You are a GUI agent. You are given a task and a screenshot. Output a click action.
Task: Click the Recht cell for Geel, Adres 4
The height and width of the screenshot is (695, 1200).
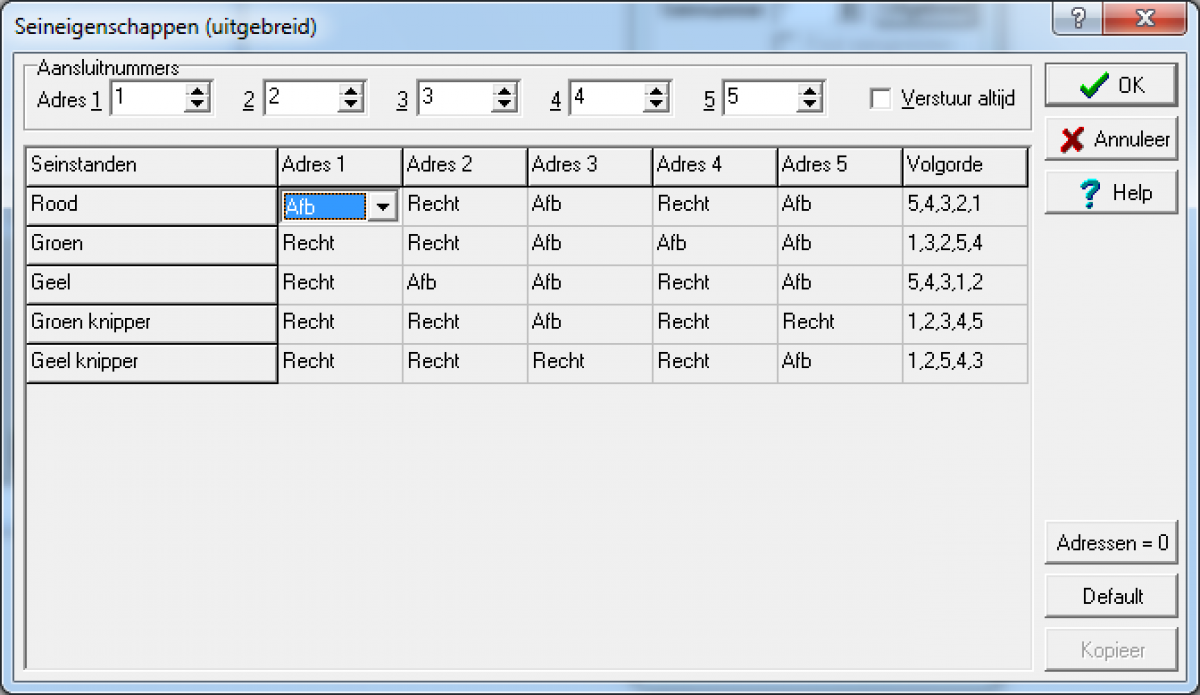715,284
